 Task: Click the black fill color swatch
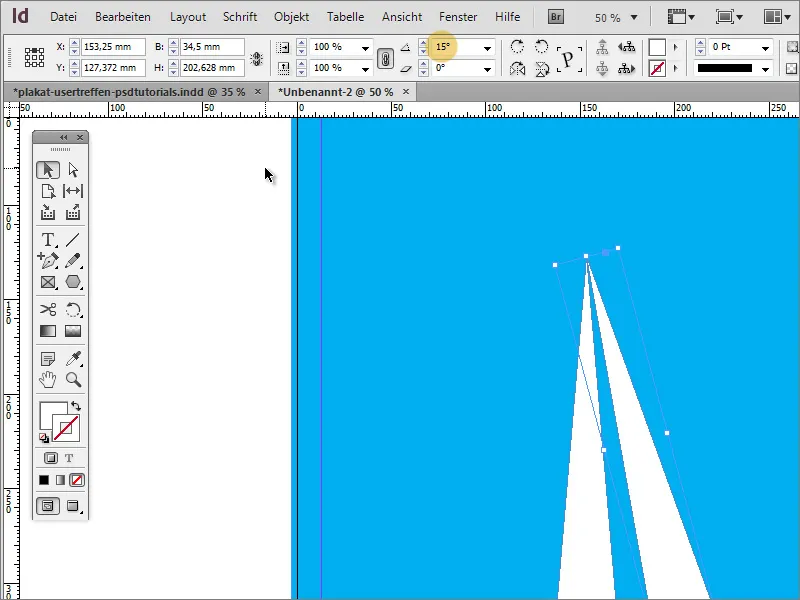43,481
